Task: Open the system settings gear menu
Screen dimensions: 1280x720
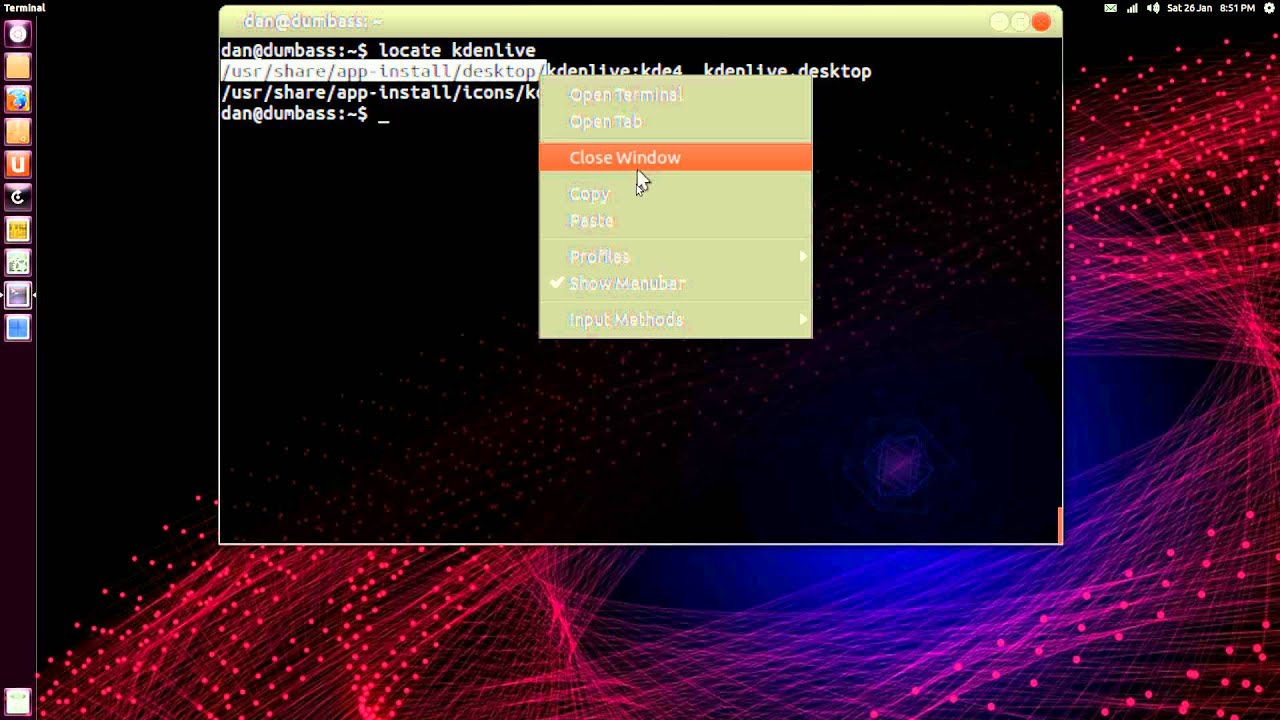Action: pos(1269,8)
